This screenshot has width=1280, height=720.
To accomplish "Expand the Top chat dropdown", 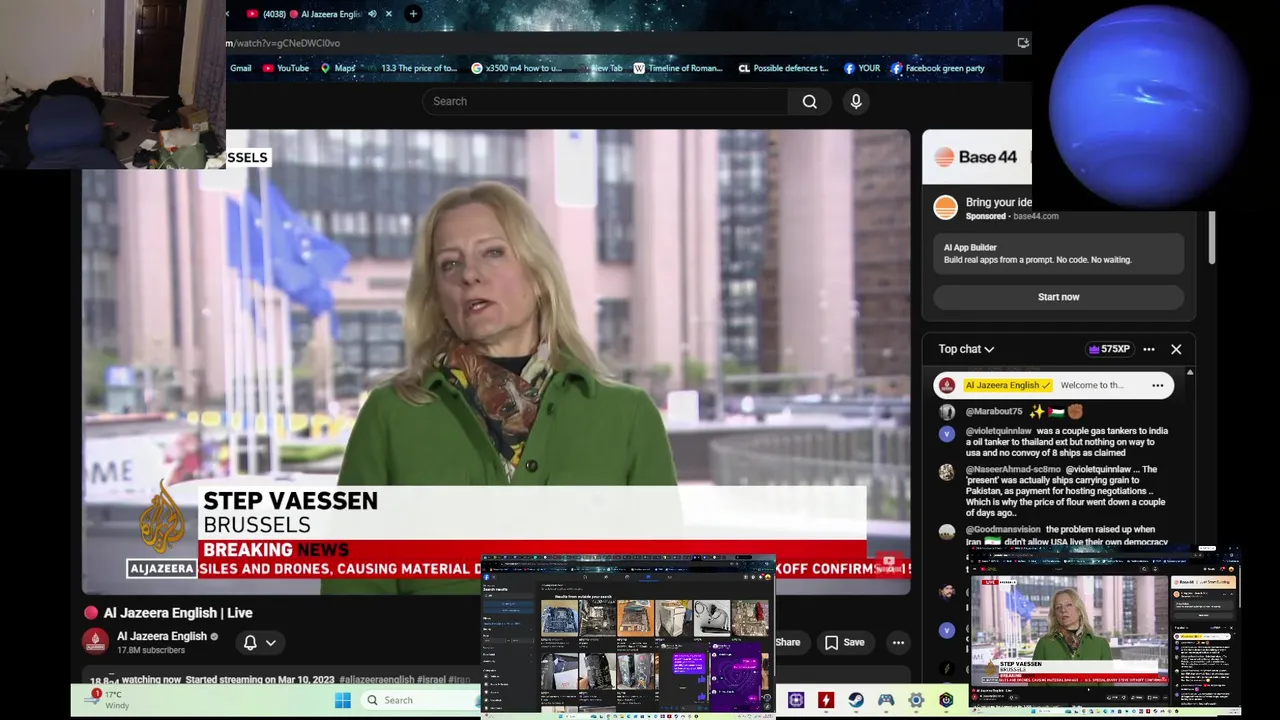I will (x=966, y=349).
